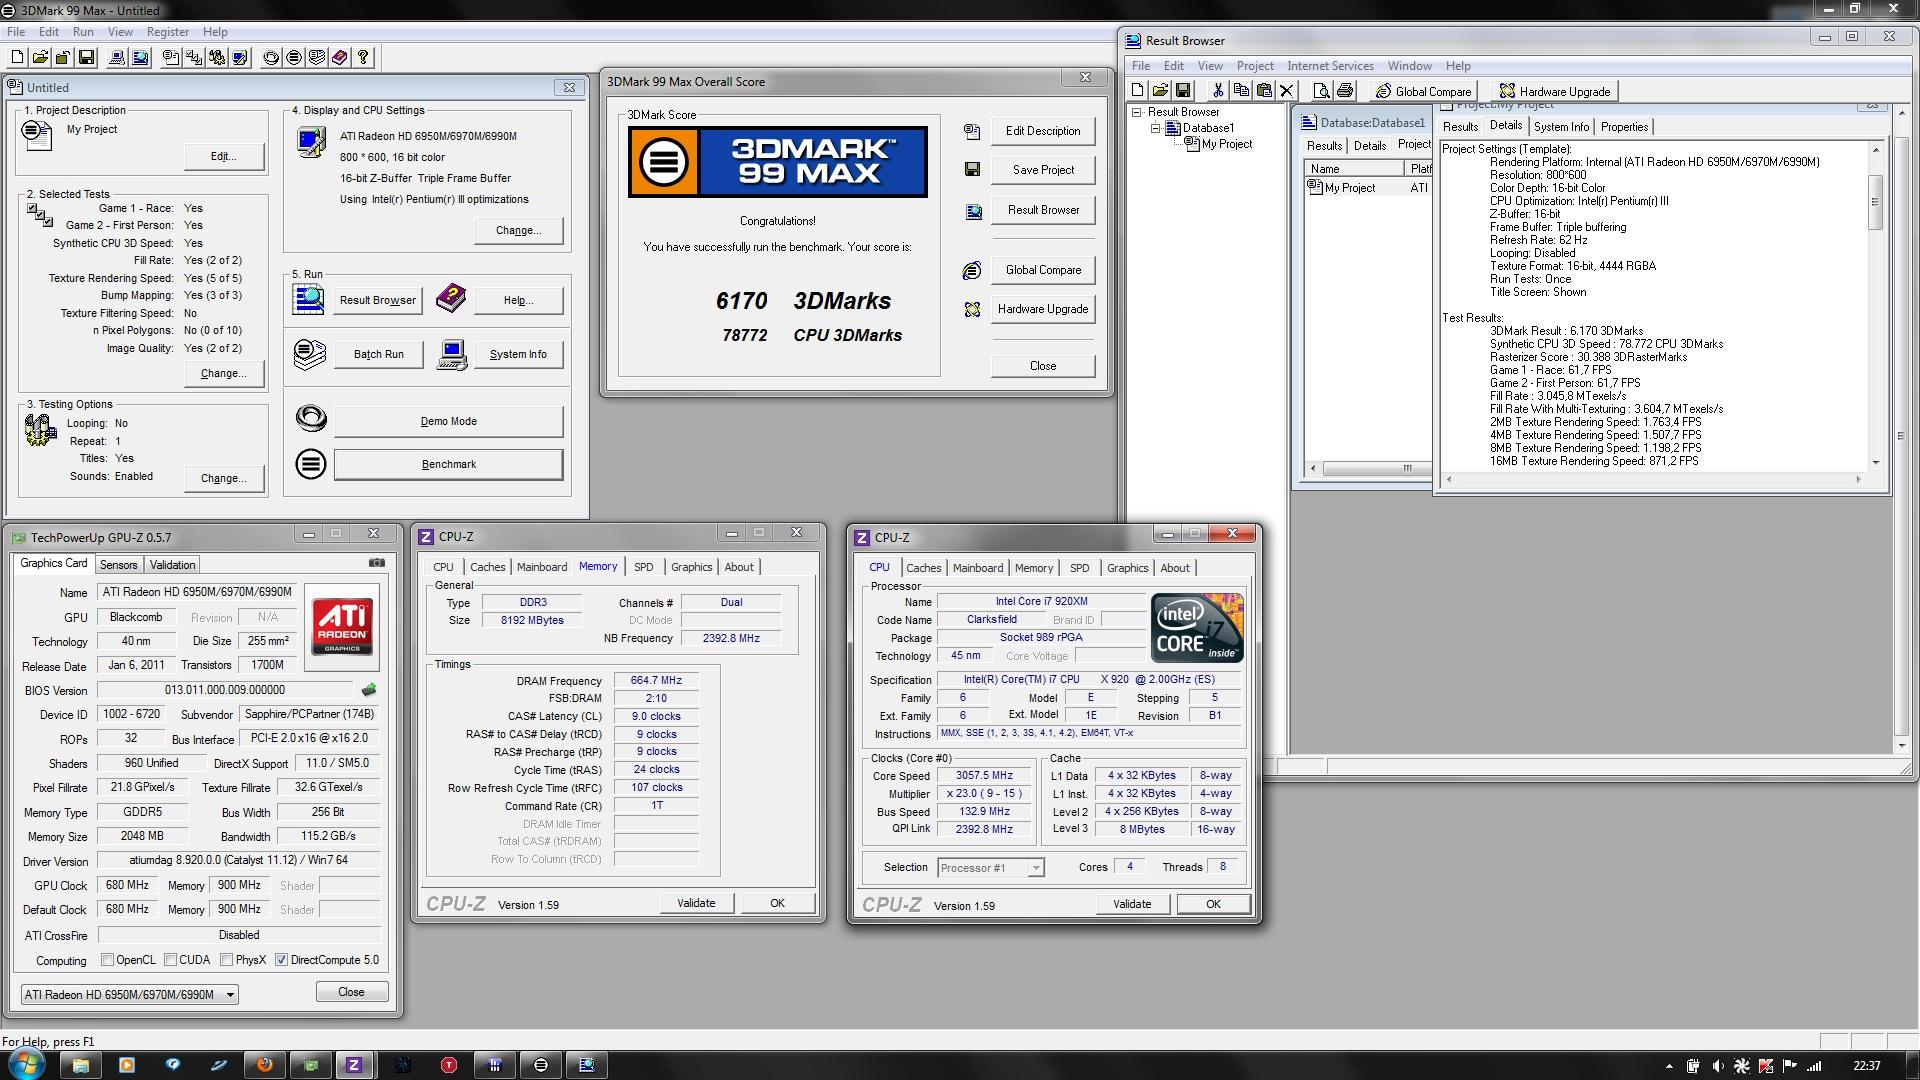1920x1080 pixels.
Task: Click purple Help book icon in 3DMark toolbar
Action: click(x=340, y=57)
